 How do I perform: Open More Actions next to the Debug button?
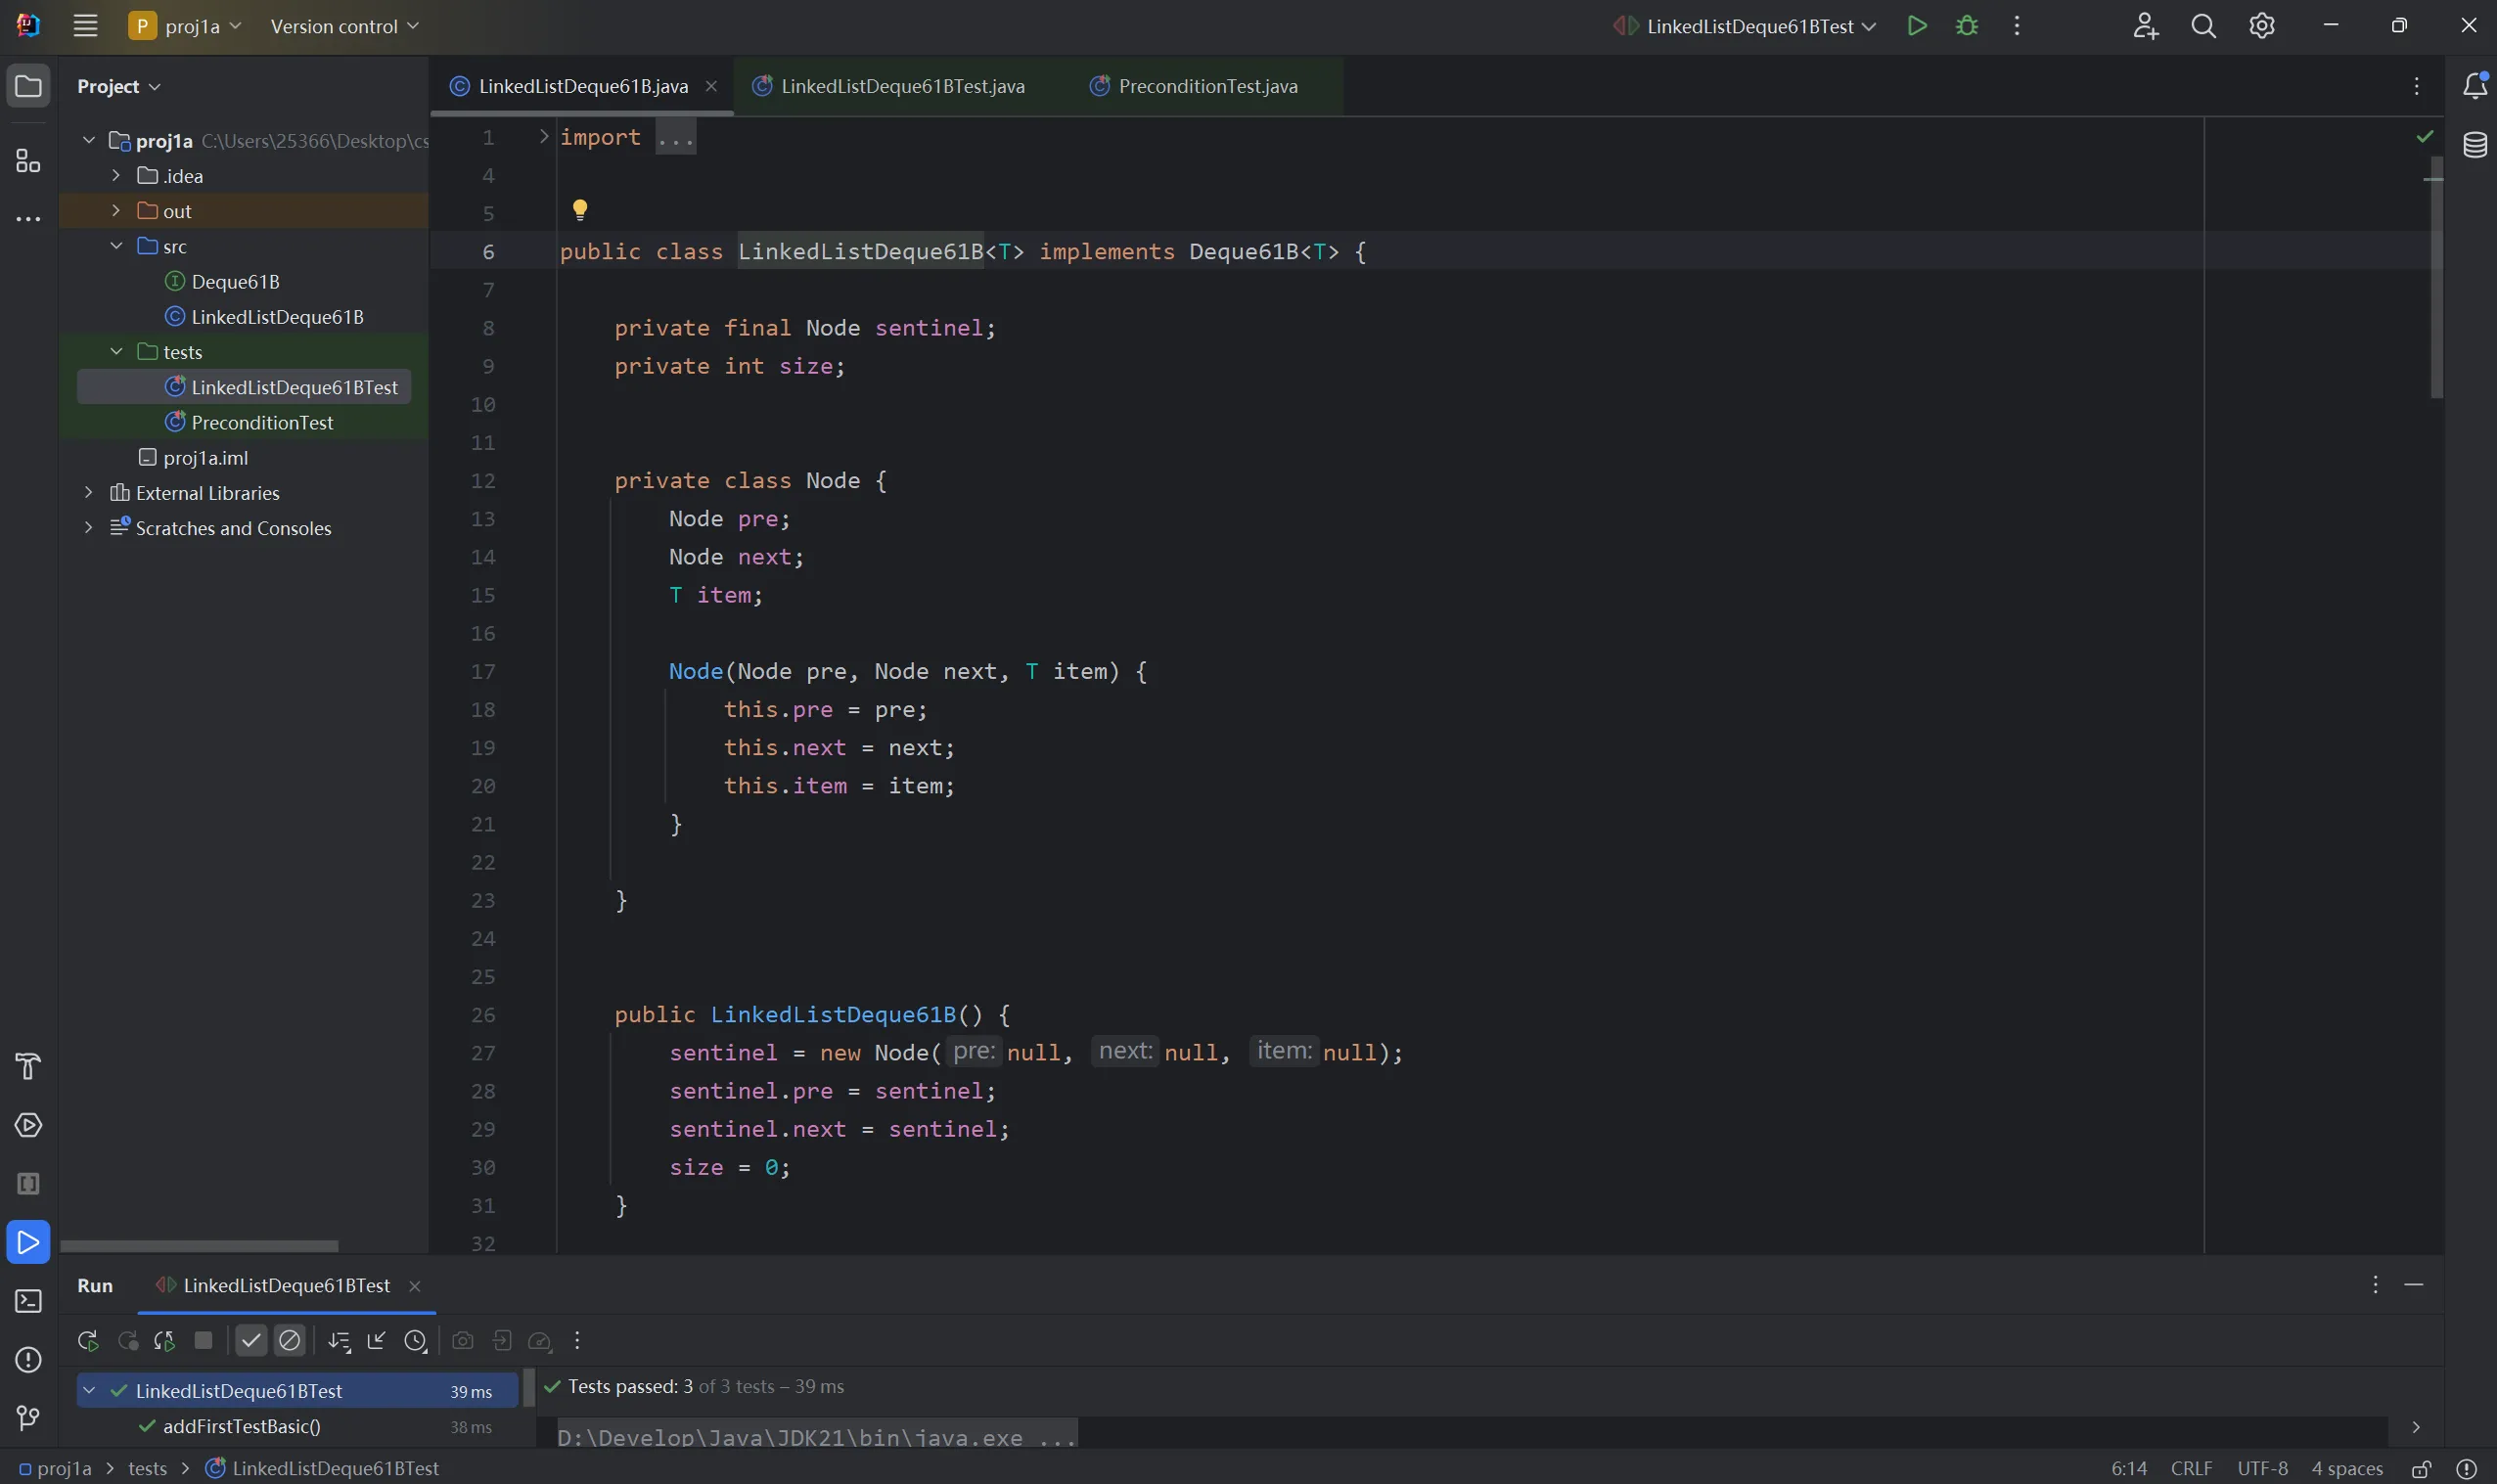point(2016,26)
